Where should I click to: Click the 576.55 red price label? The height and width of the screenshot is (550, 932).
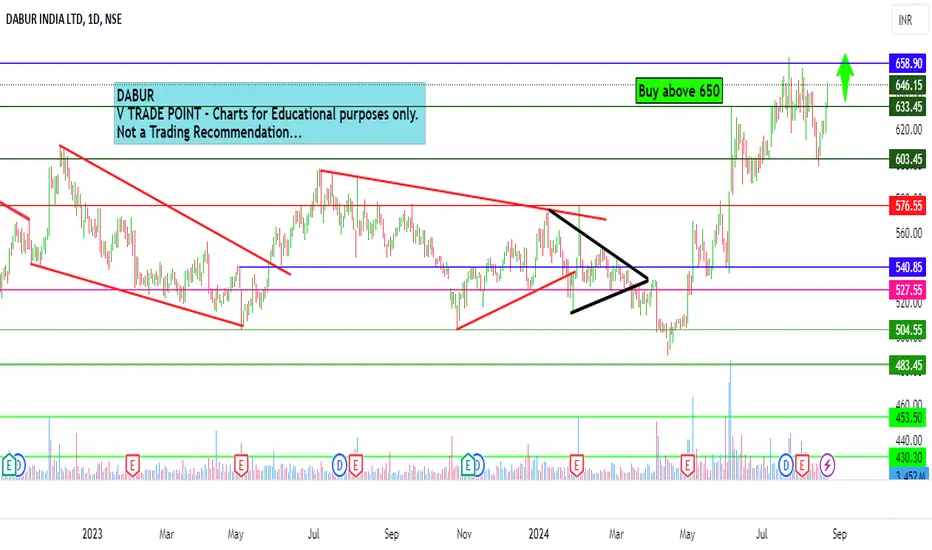pos(908,206)
